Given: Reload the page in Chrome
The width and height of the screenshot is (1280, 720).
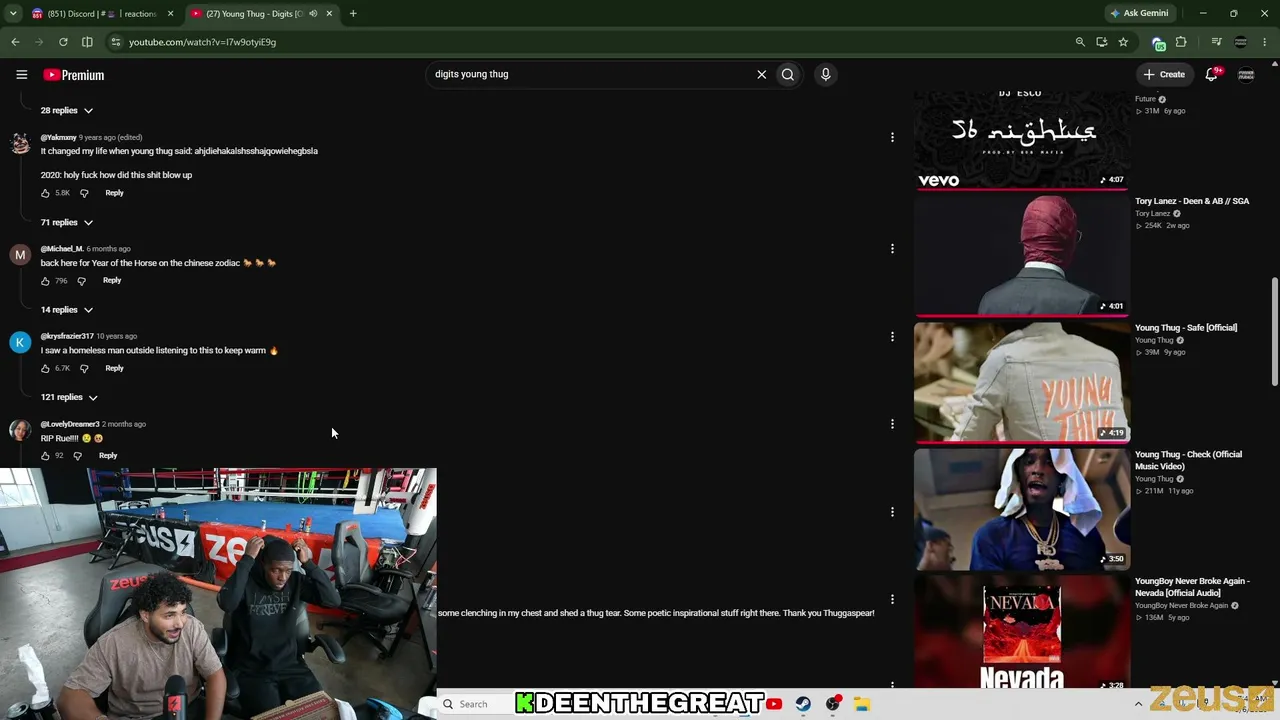Looking at the screenshot, I should 63,42.
